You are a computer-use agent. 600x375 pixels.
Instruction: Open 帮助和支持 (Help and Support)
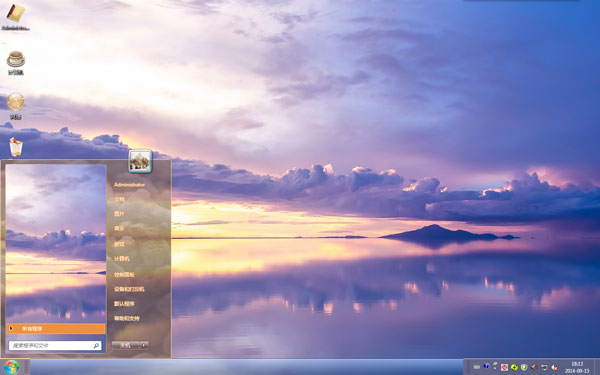pos(127,318)
